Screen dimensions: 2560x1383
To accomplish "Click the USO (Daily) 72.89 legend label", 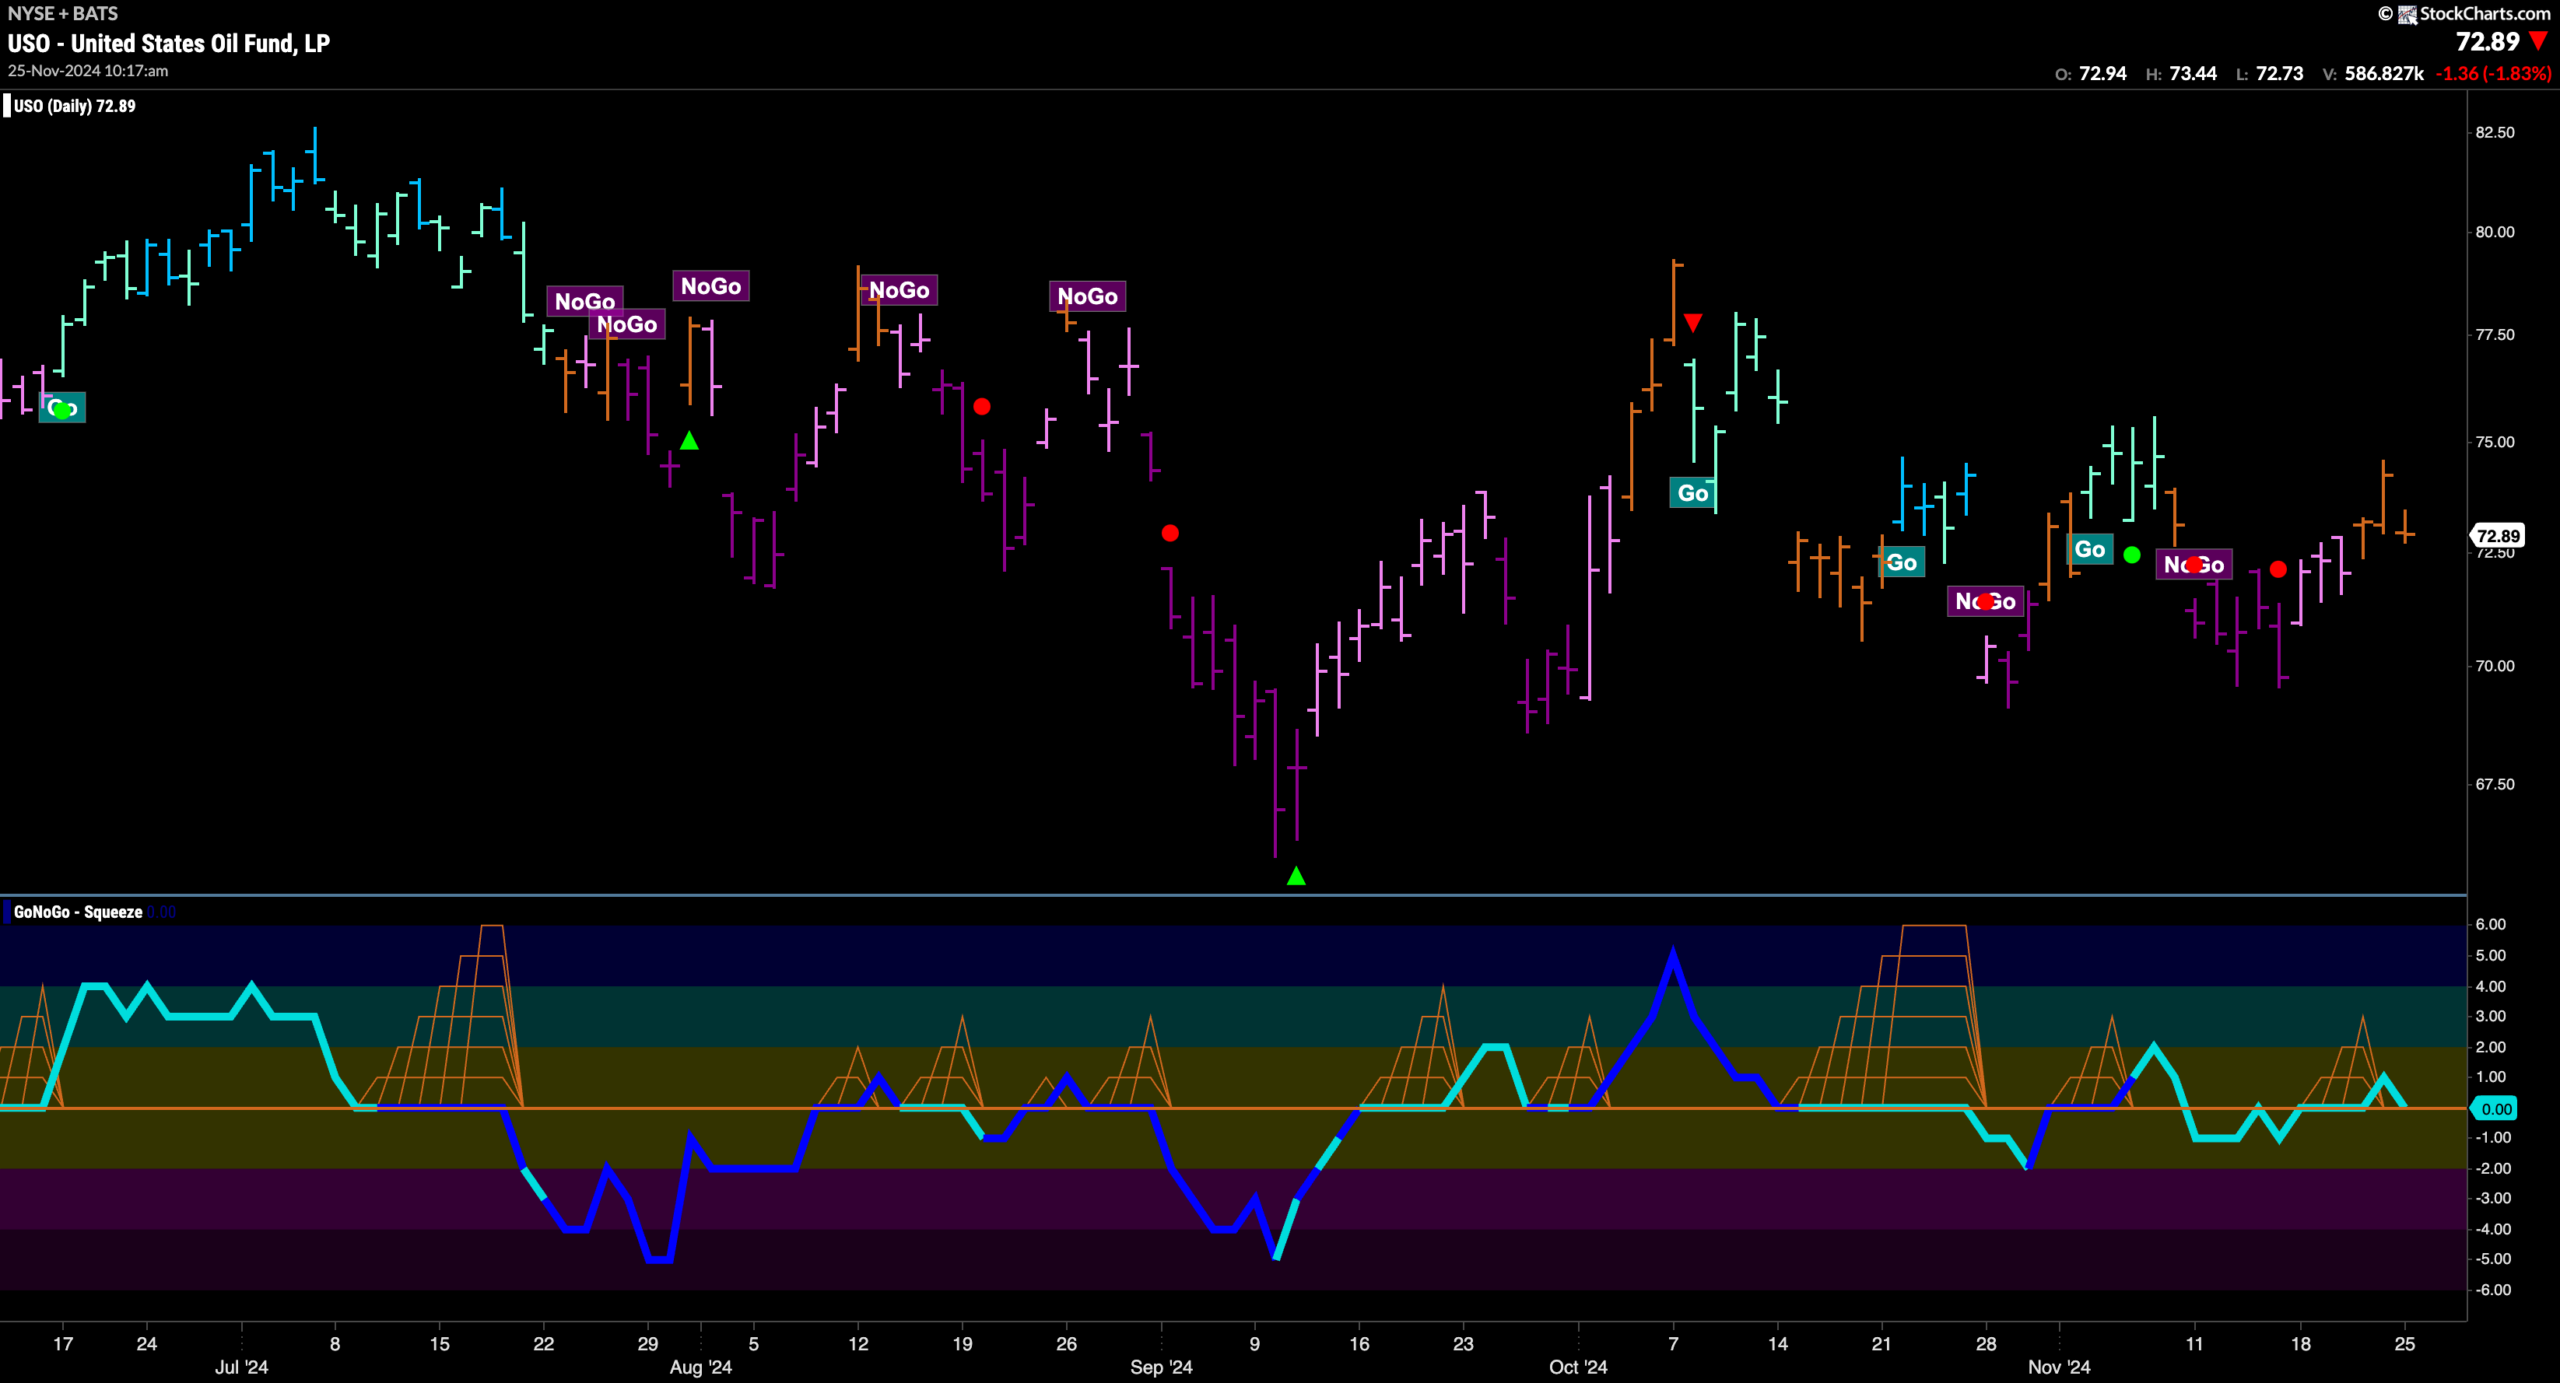I will pyautogui.click(x=75, y=106).
